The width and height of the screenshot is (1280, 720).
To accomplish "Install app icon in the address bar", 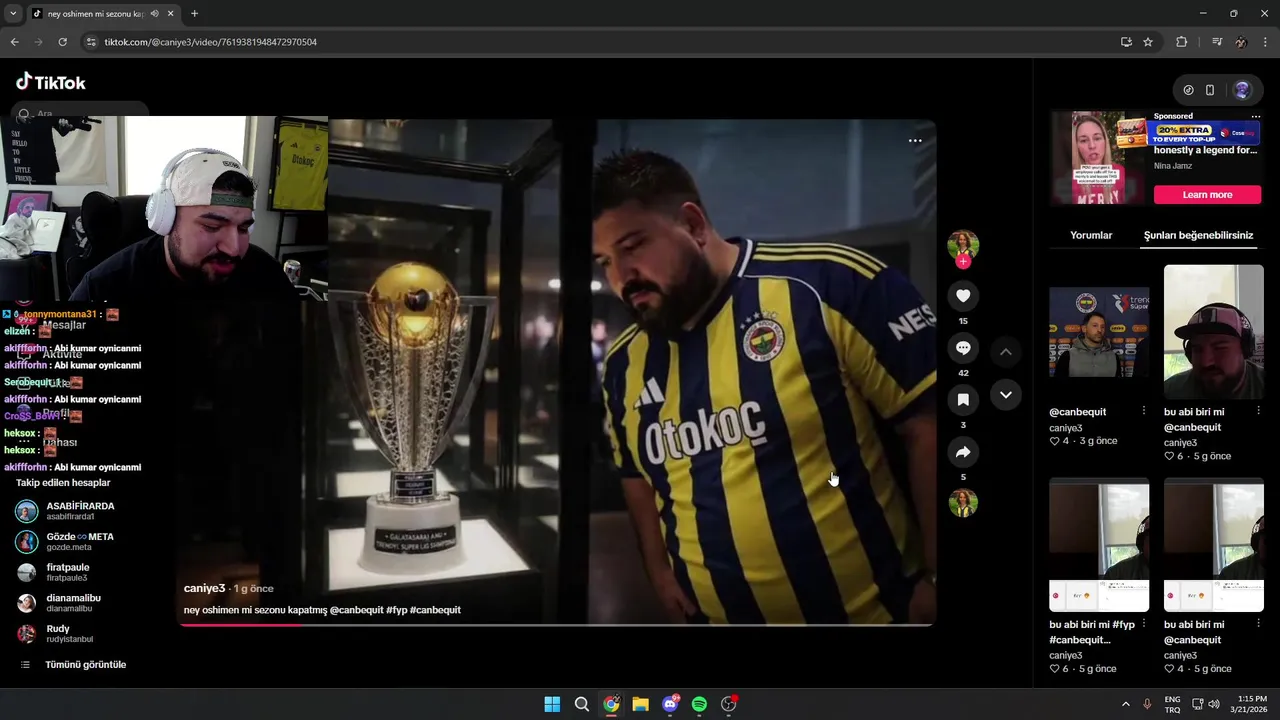I will point(1126,42).
